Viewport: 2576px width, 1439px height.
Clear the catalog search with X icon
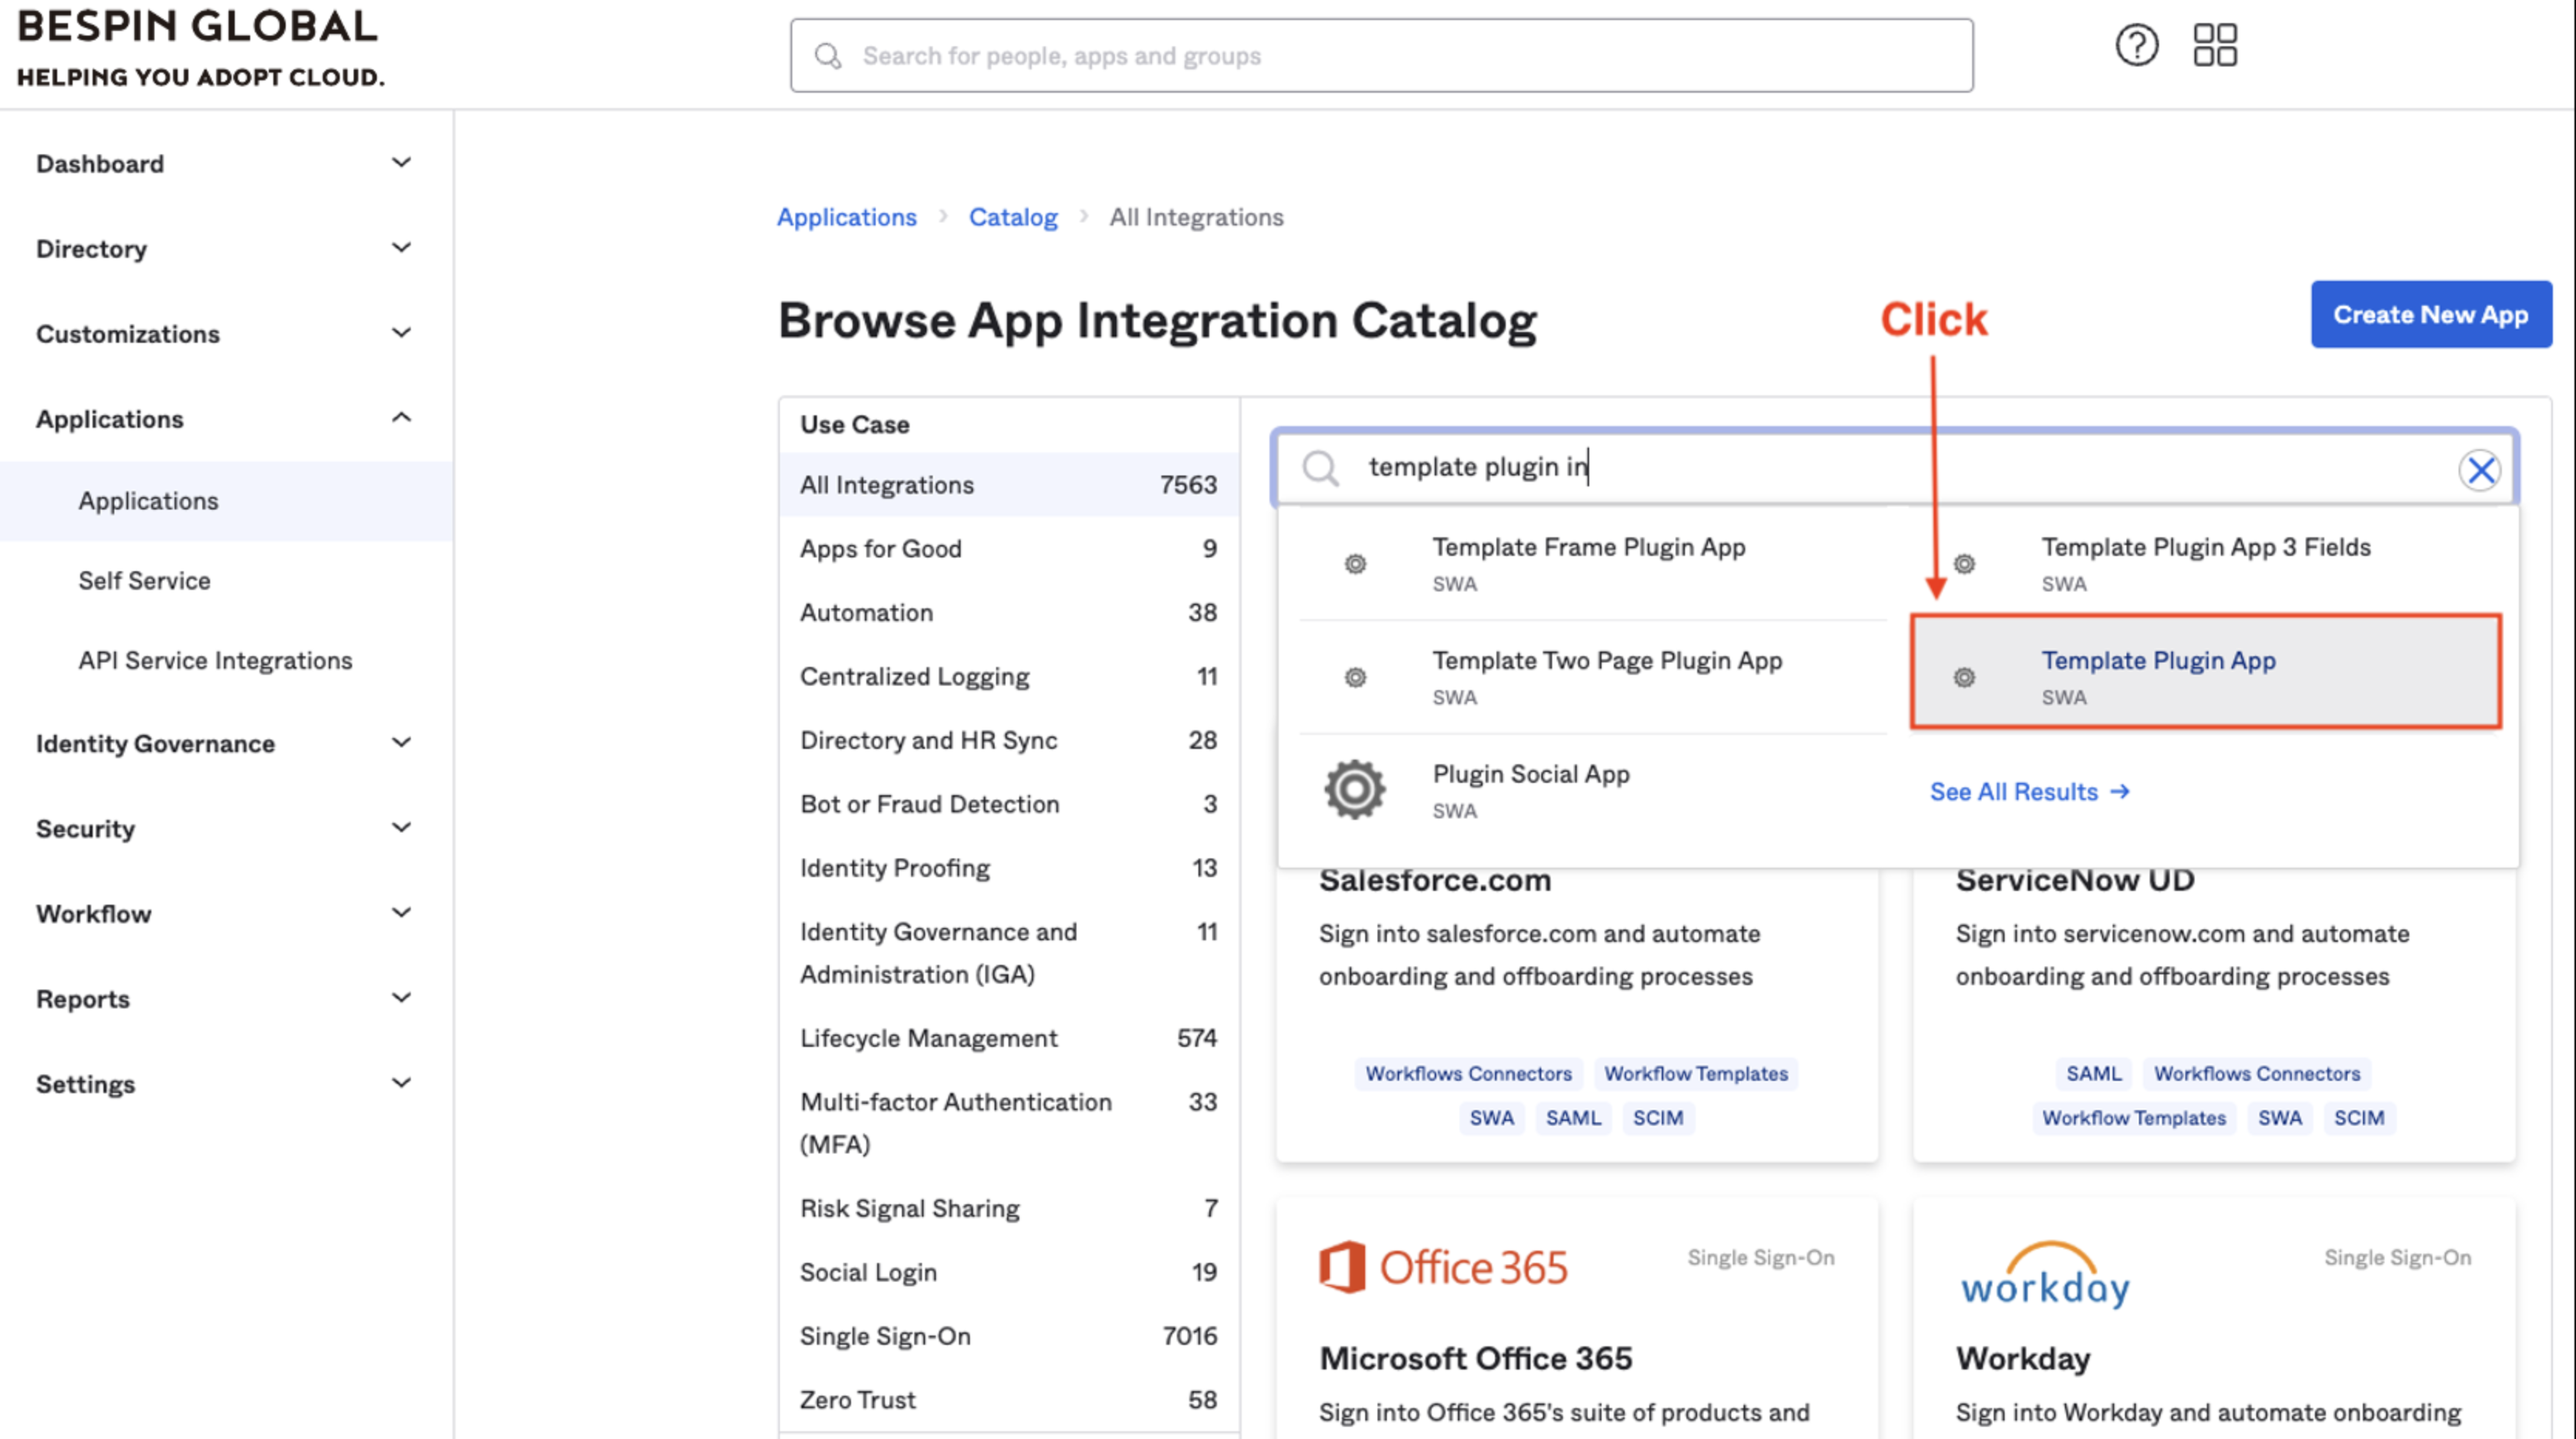tap(2480, 470)
